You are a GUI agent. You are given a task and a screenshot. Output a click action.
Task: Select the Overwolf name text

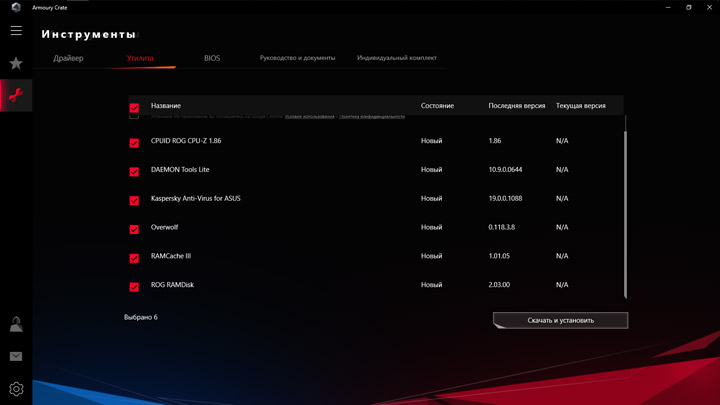[164, 227]
